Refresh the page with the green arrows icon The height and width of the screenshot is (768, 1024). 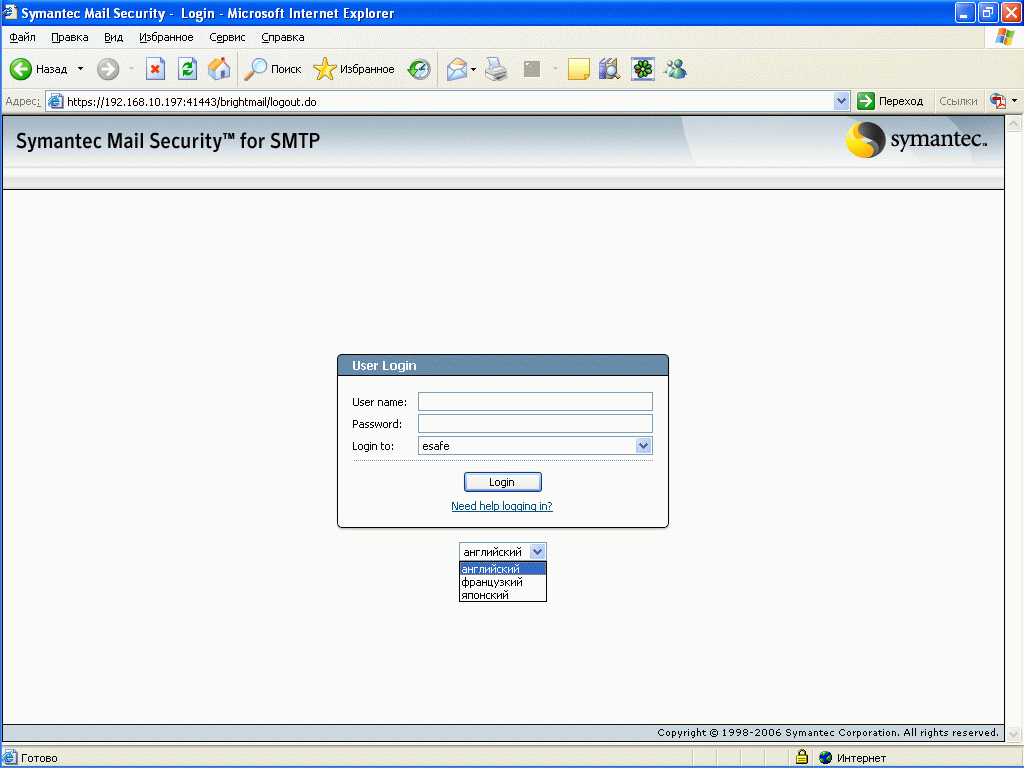pos(187,69)
